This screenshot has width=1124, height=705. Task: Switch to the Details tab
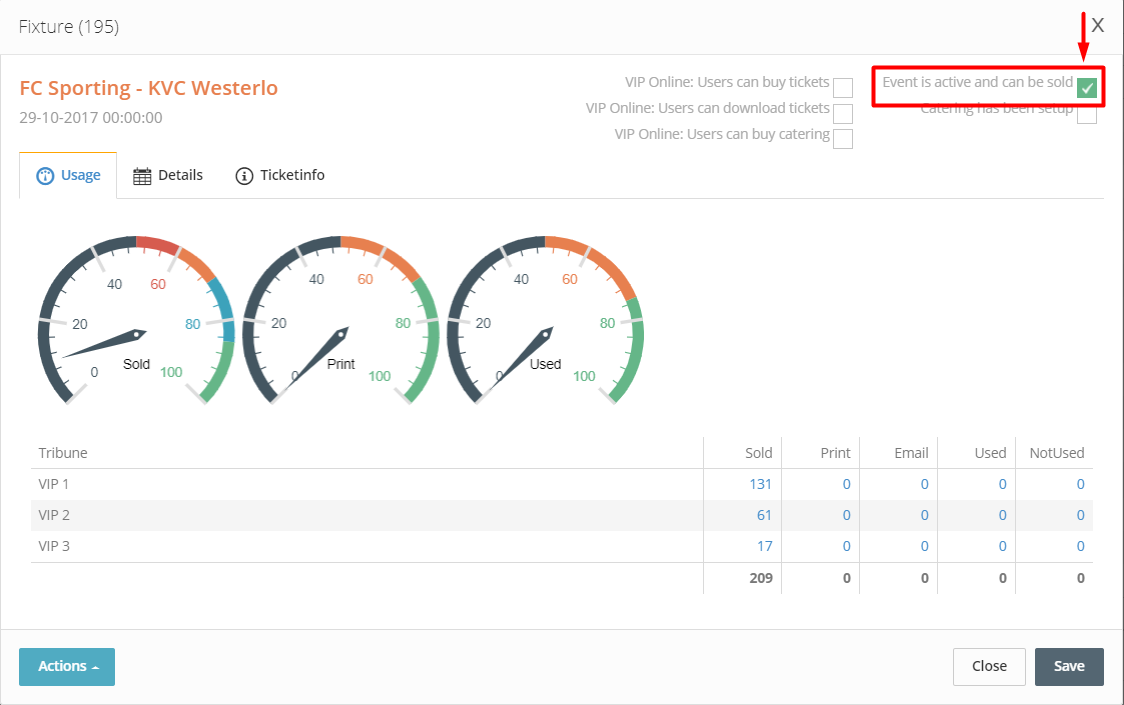tap(168, 176)
